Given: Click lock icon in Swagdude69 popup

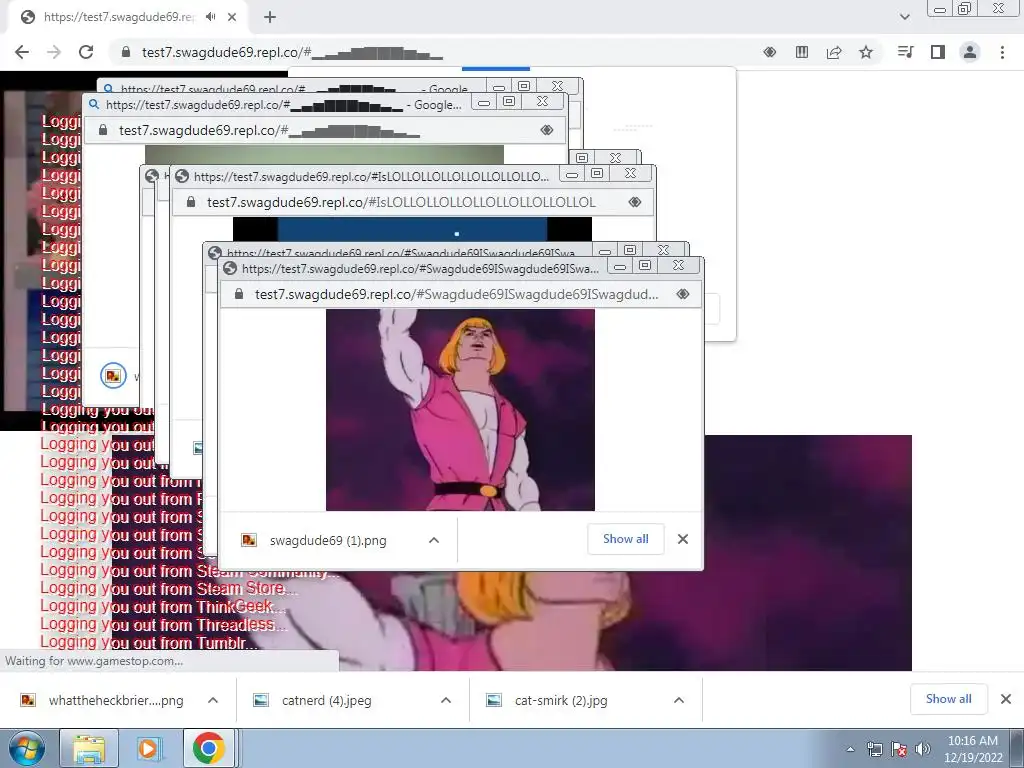Looking at the screenshot, I should (x=239, y=294).
